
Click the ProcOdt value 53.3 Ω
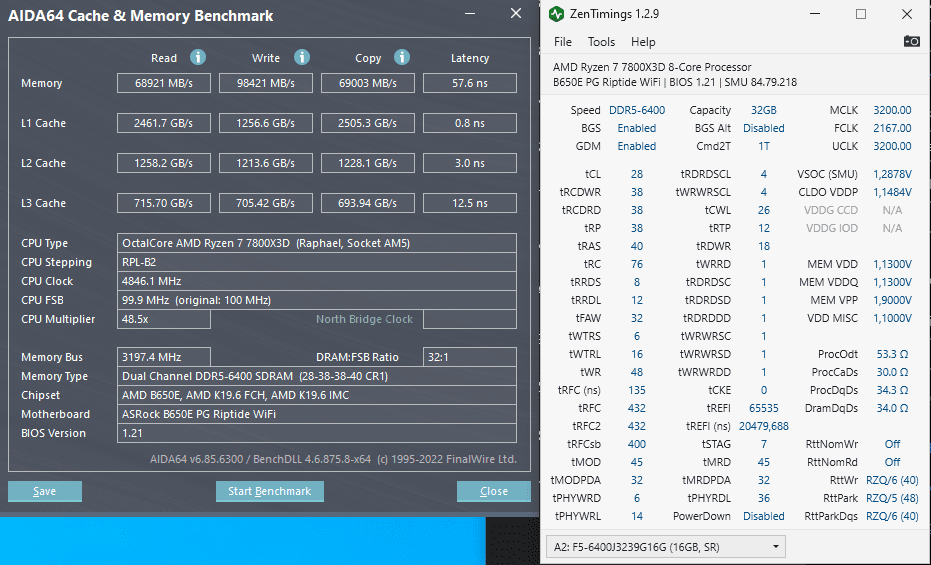[x=892, y=354]
